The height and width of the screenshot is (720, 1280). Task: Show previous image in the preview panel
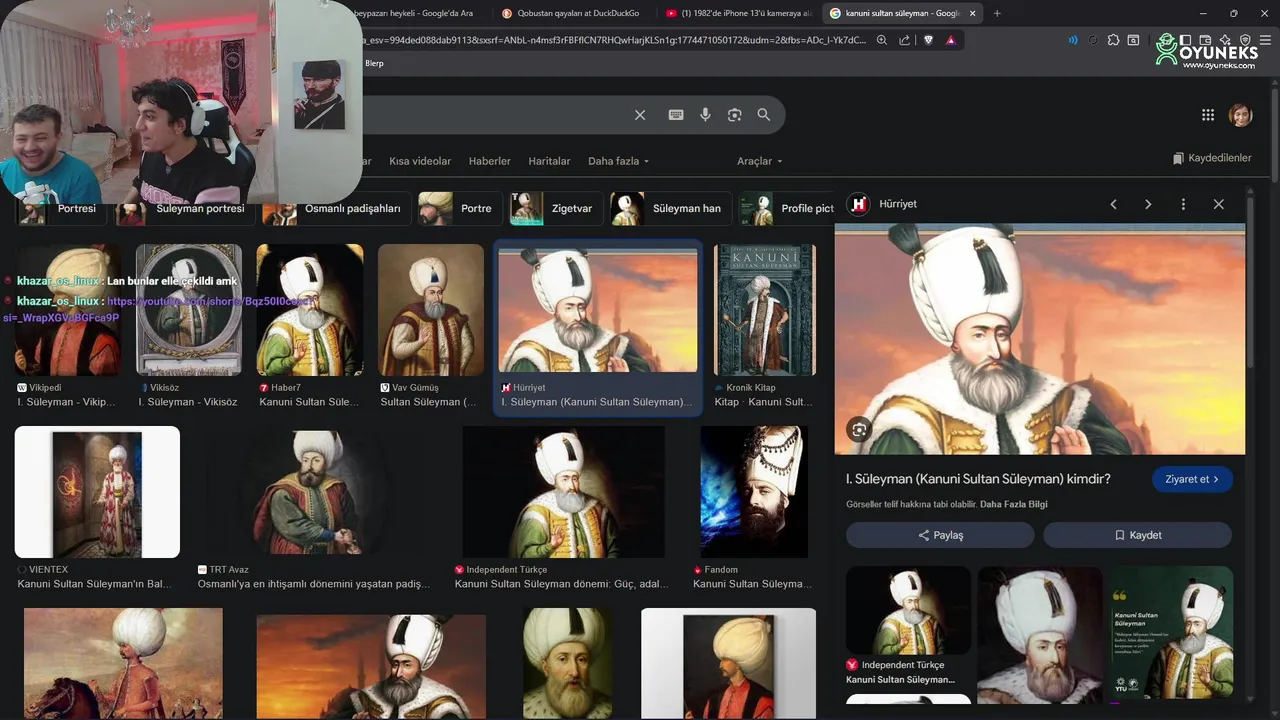pos(1113,204)
